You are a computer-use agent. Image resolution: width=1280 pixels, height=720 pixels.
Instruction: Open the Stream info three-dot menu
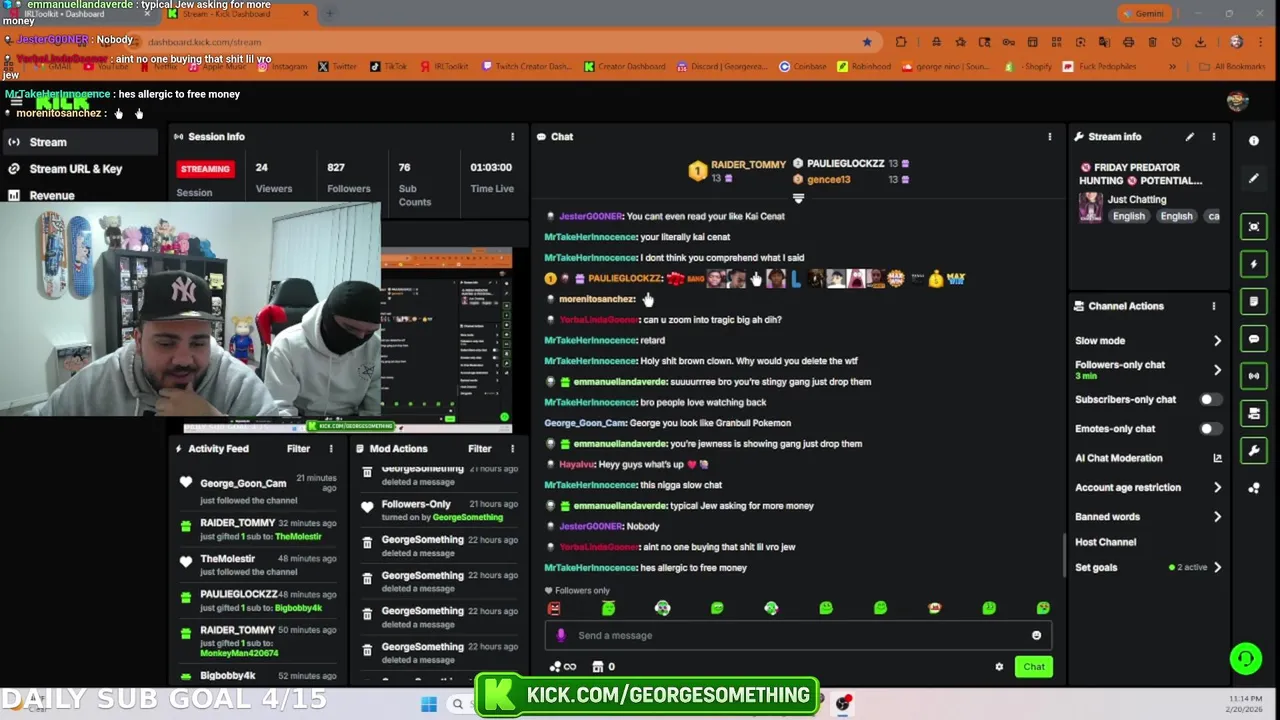tap(1213, 137)
